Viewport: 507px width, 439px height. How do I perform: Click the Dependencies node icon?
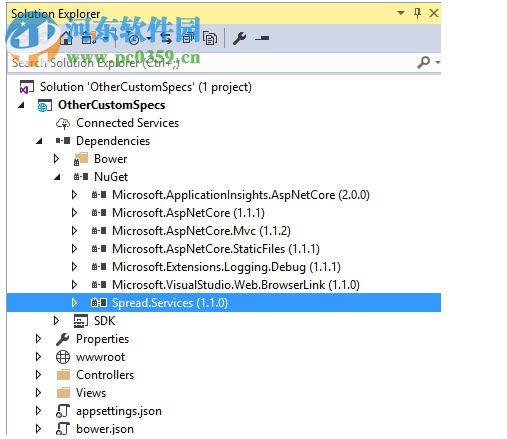click(x=63, y=141)
